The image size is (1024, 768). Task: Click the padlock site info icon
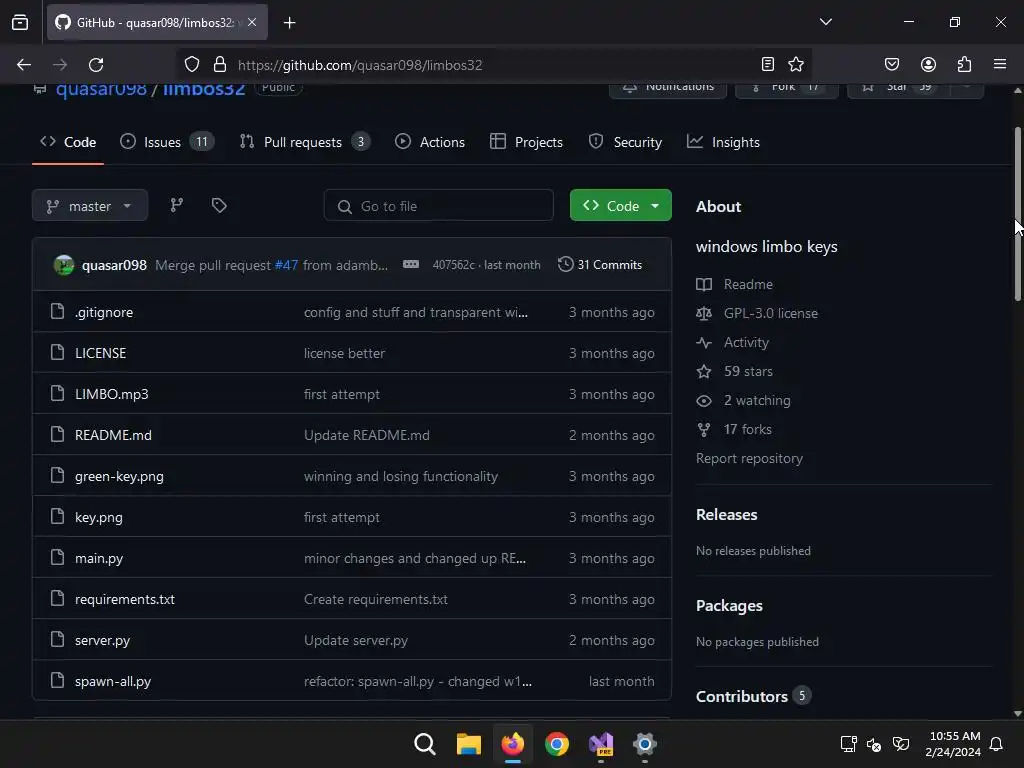pyautogui.click(x=220, y=65)
